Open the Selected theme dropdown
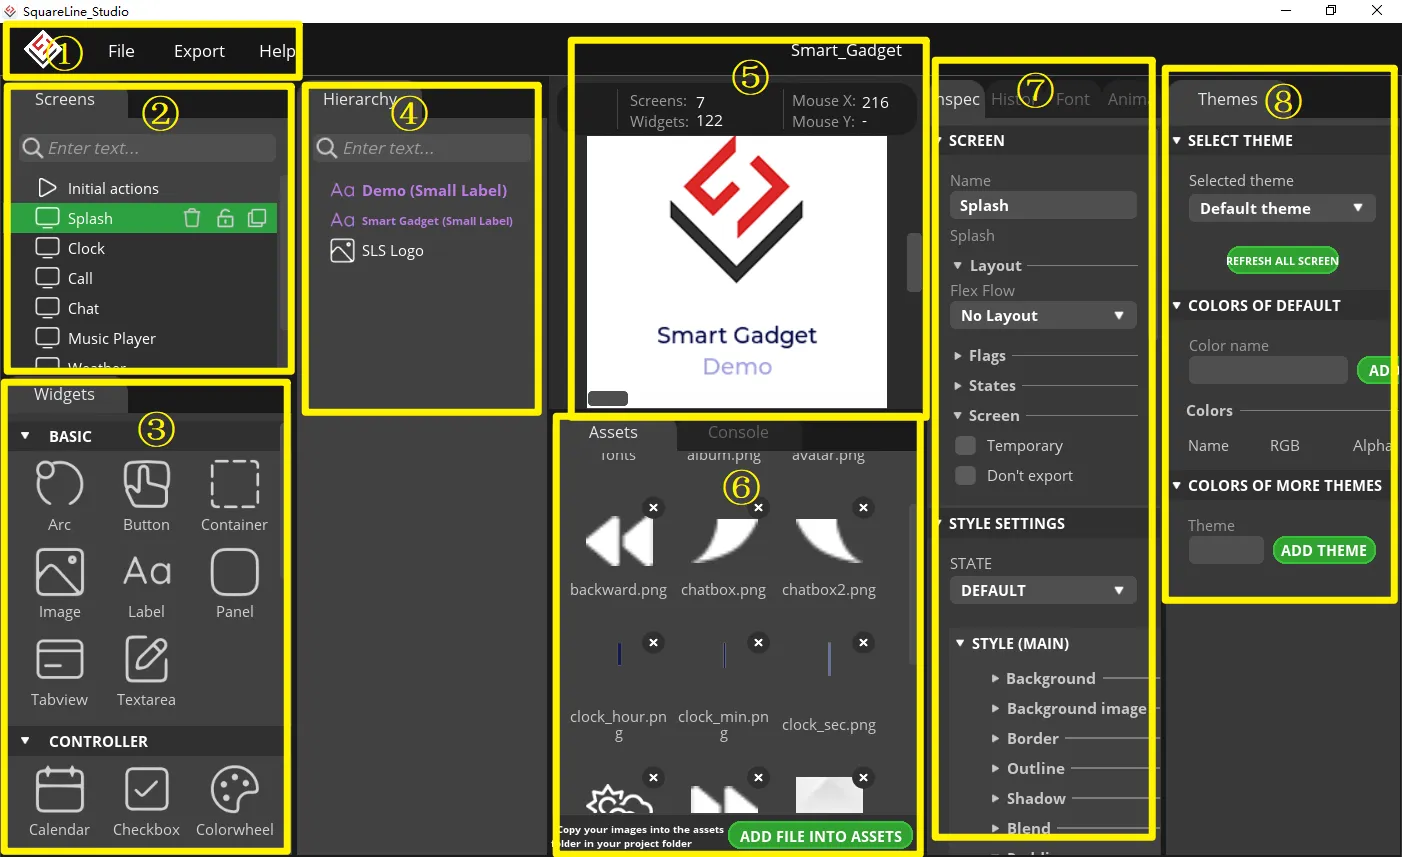This screenshot has height=857, width=1402. click(x=1281, y=208)
